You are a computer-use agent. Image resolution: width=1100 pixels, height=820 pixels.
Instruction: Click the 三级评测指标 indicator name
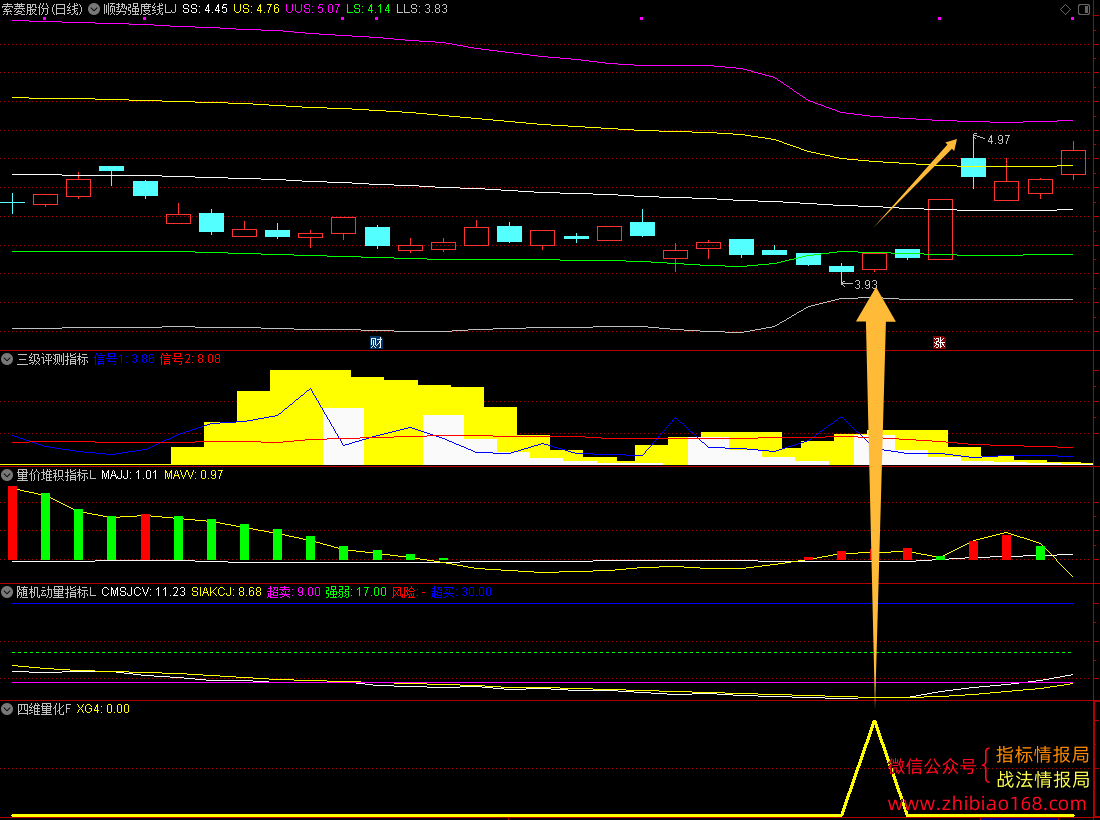53,359
